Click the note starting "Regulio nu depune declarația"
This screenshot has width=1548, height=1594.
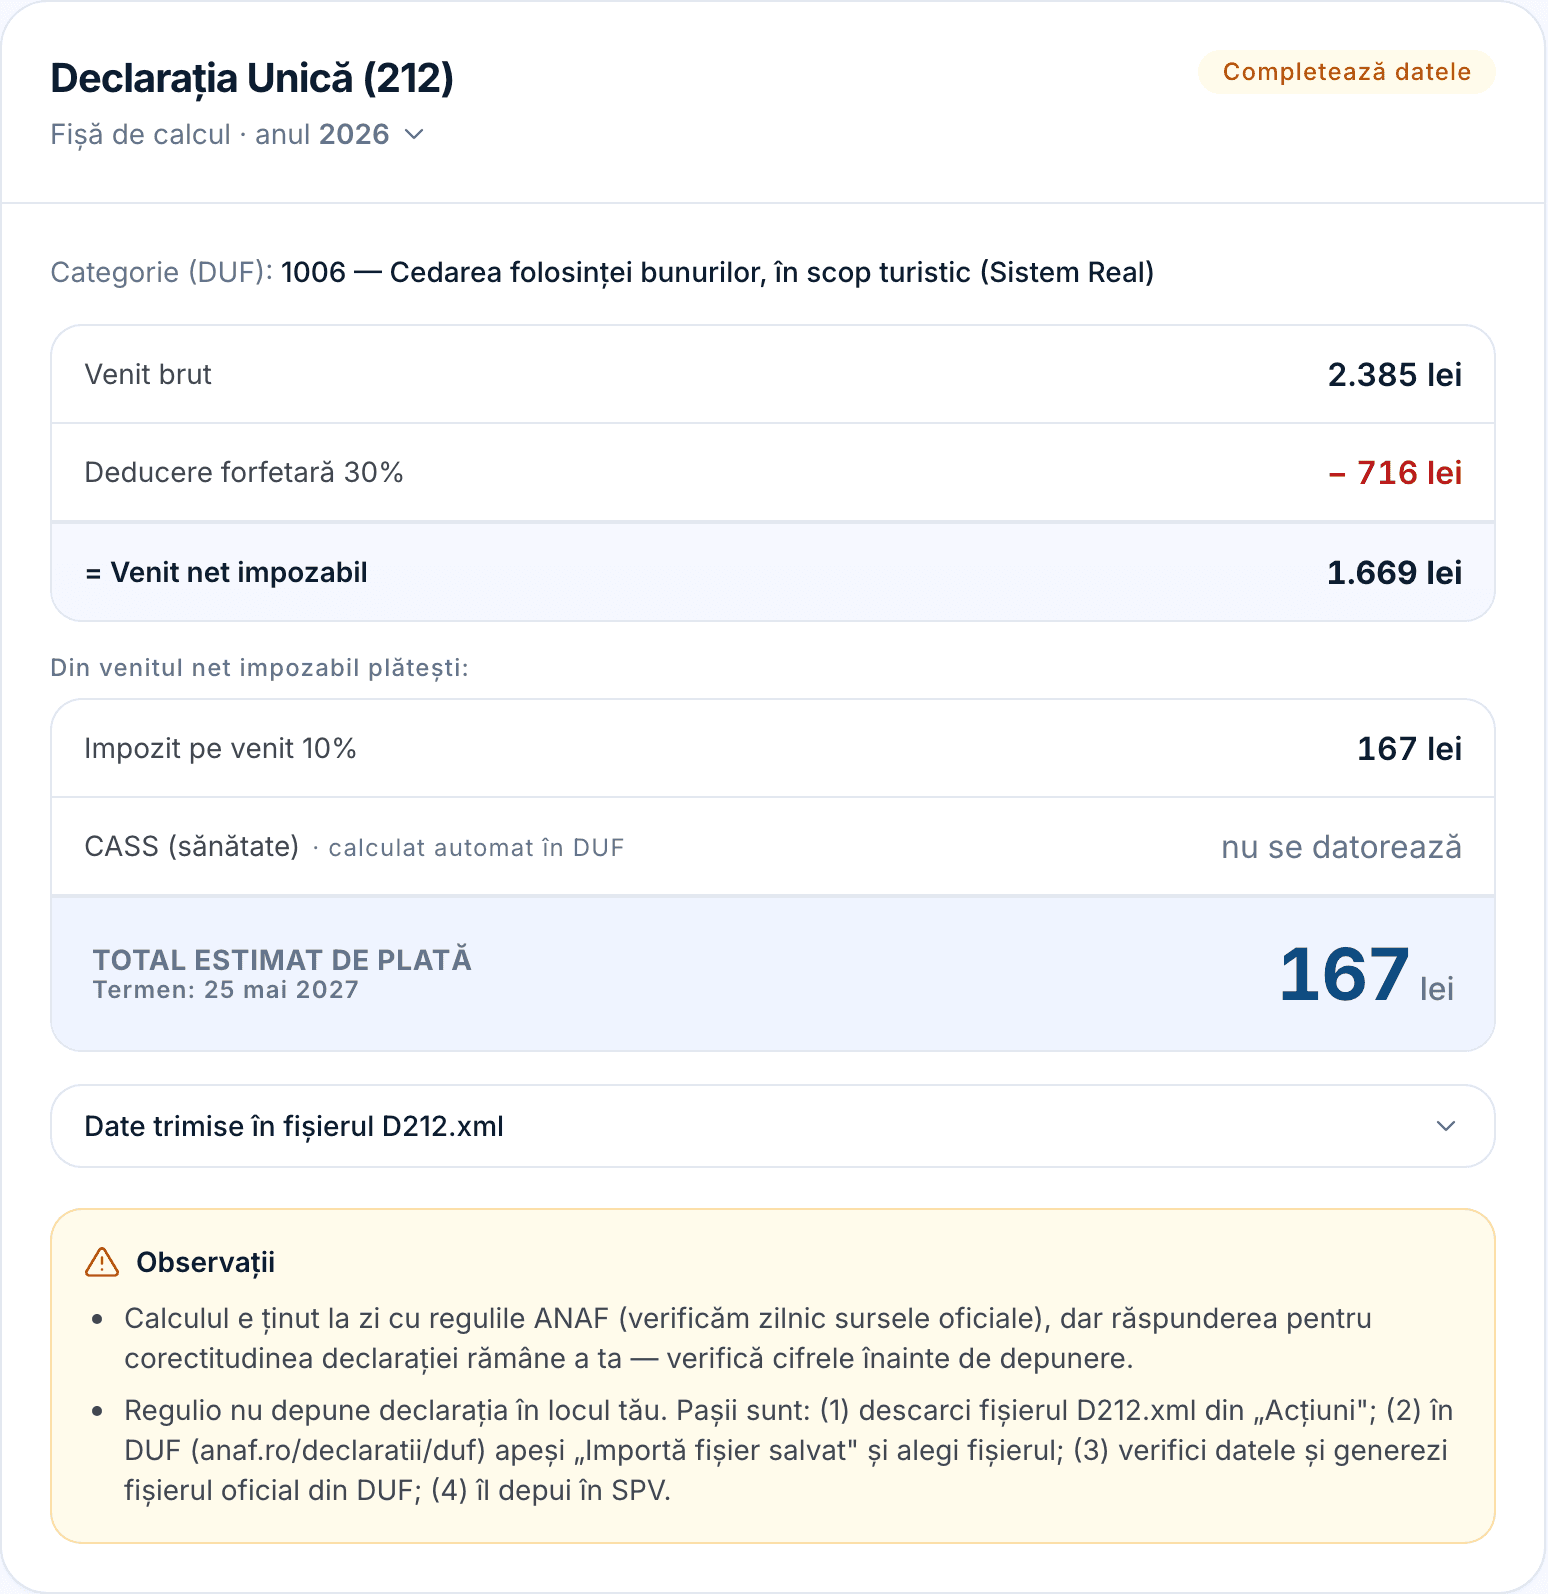[788, 1450]
